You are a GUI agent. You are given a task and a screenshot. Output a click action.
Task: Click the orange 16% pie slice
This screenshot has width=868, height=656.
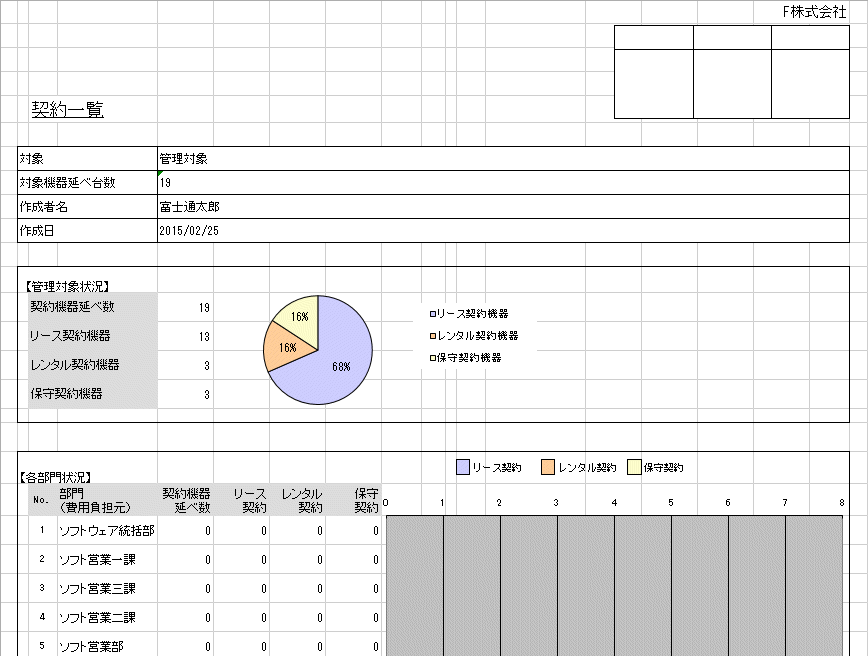coord(287,348)
